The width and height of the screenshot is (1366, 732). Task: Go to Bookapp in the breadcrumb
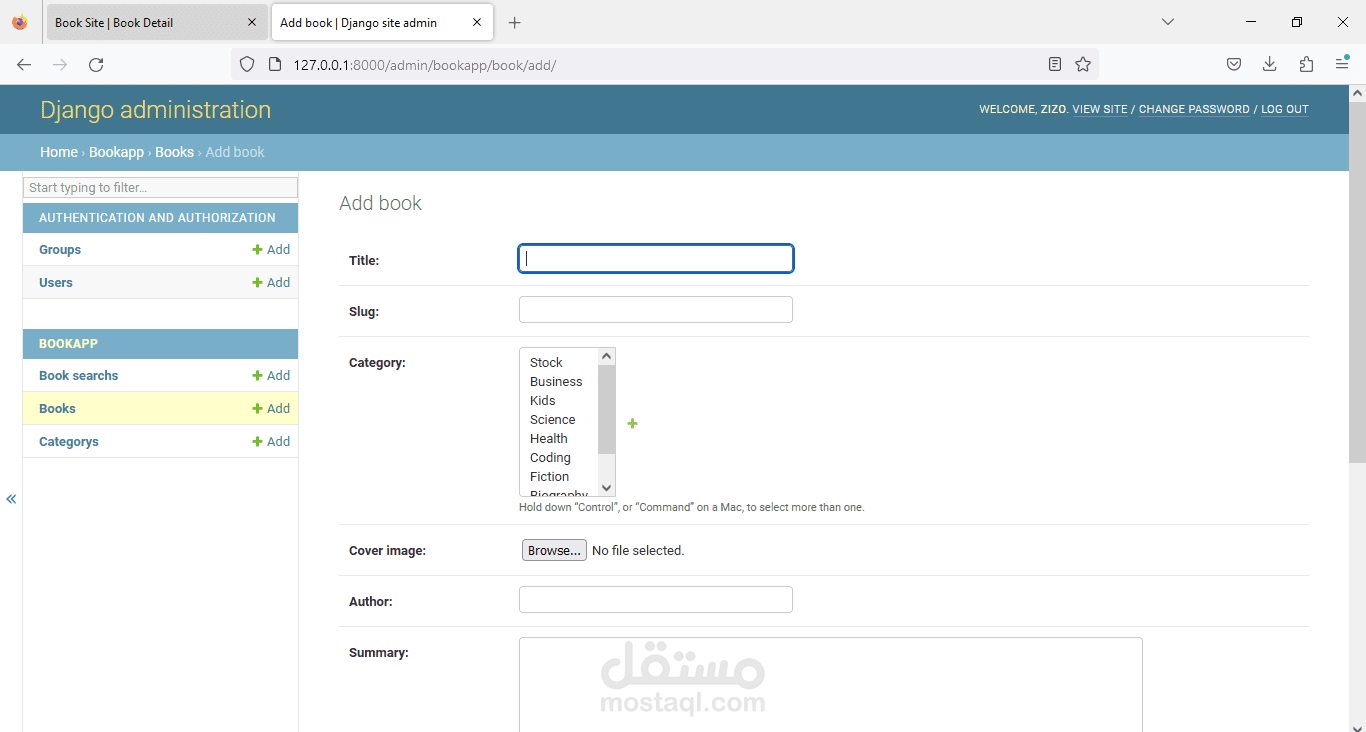[x=116, y=152]
